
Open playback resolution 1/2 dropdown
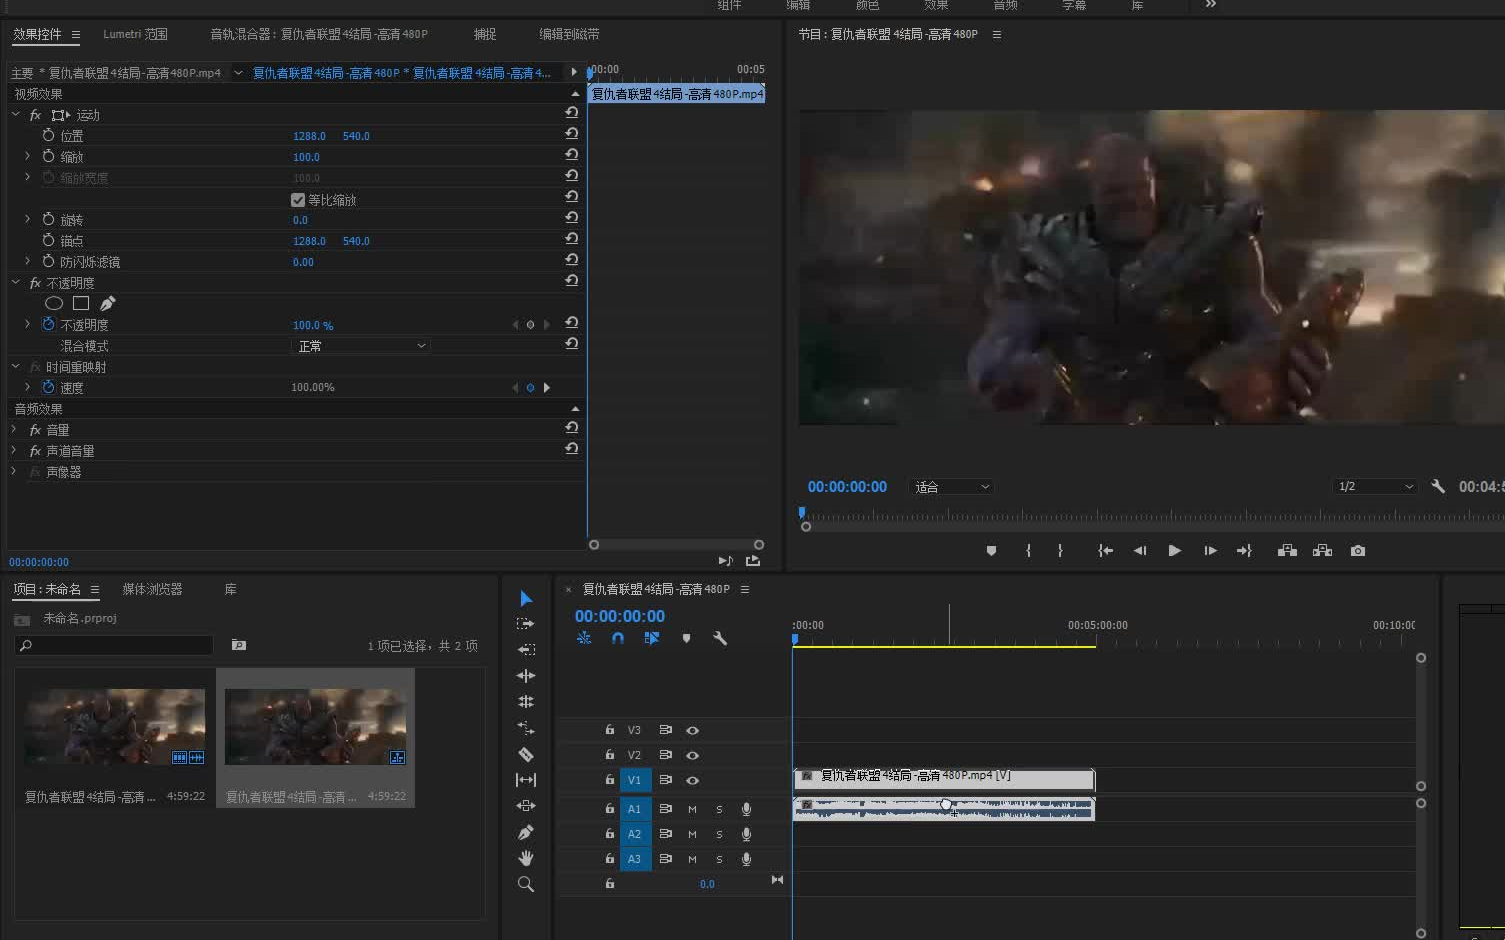click(x=1376, y=487)
